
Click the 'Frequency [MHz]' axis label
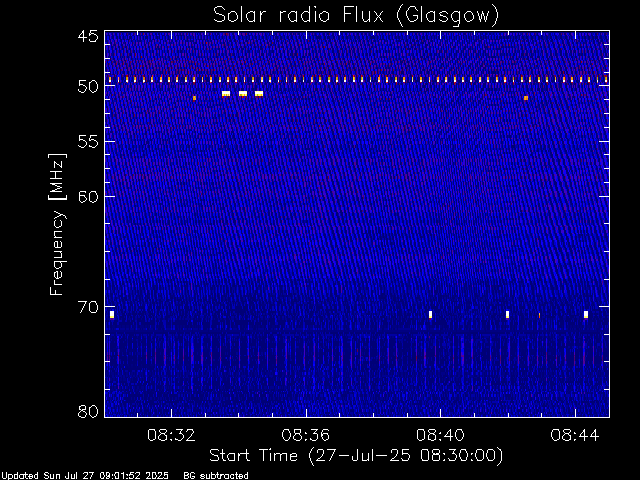57,224
